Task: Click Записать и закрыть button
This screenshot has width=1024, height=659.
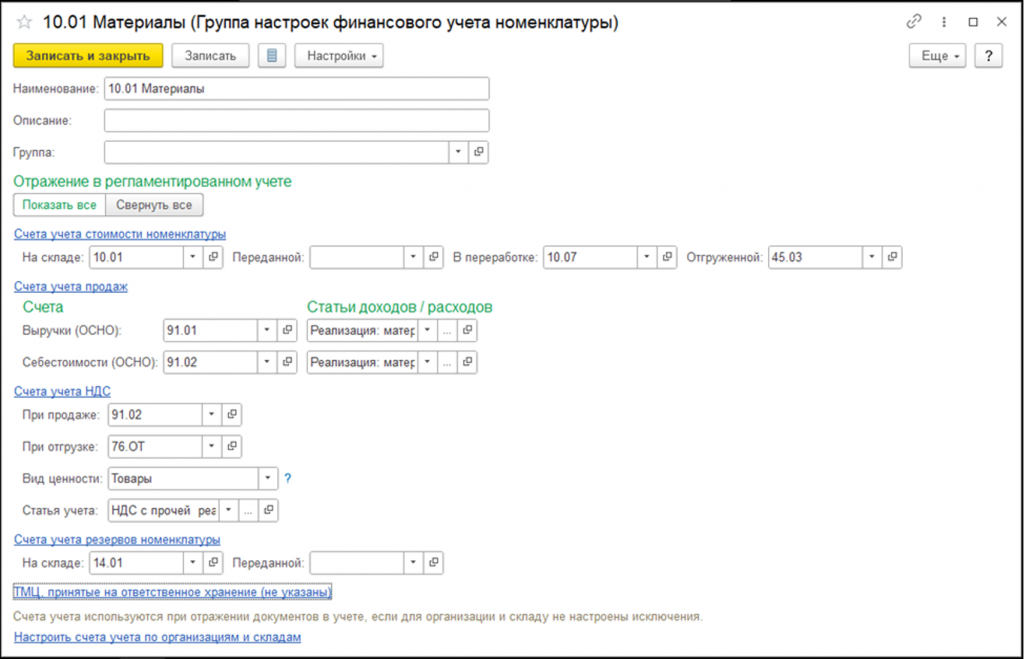Action: 88,56
